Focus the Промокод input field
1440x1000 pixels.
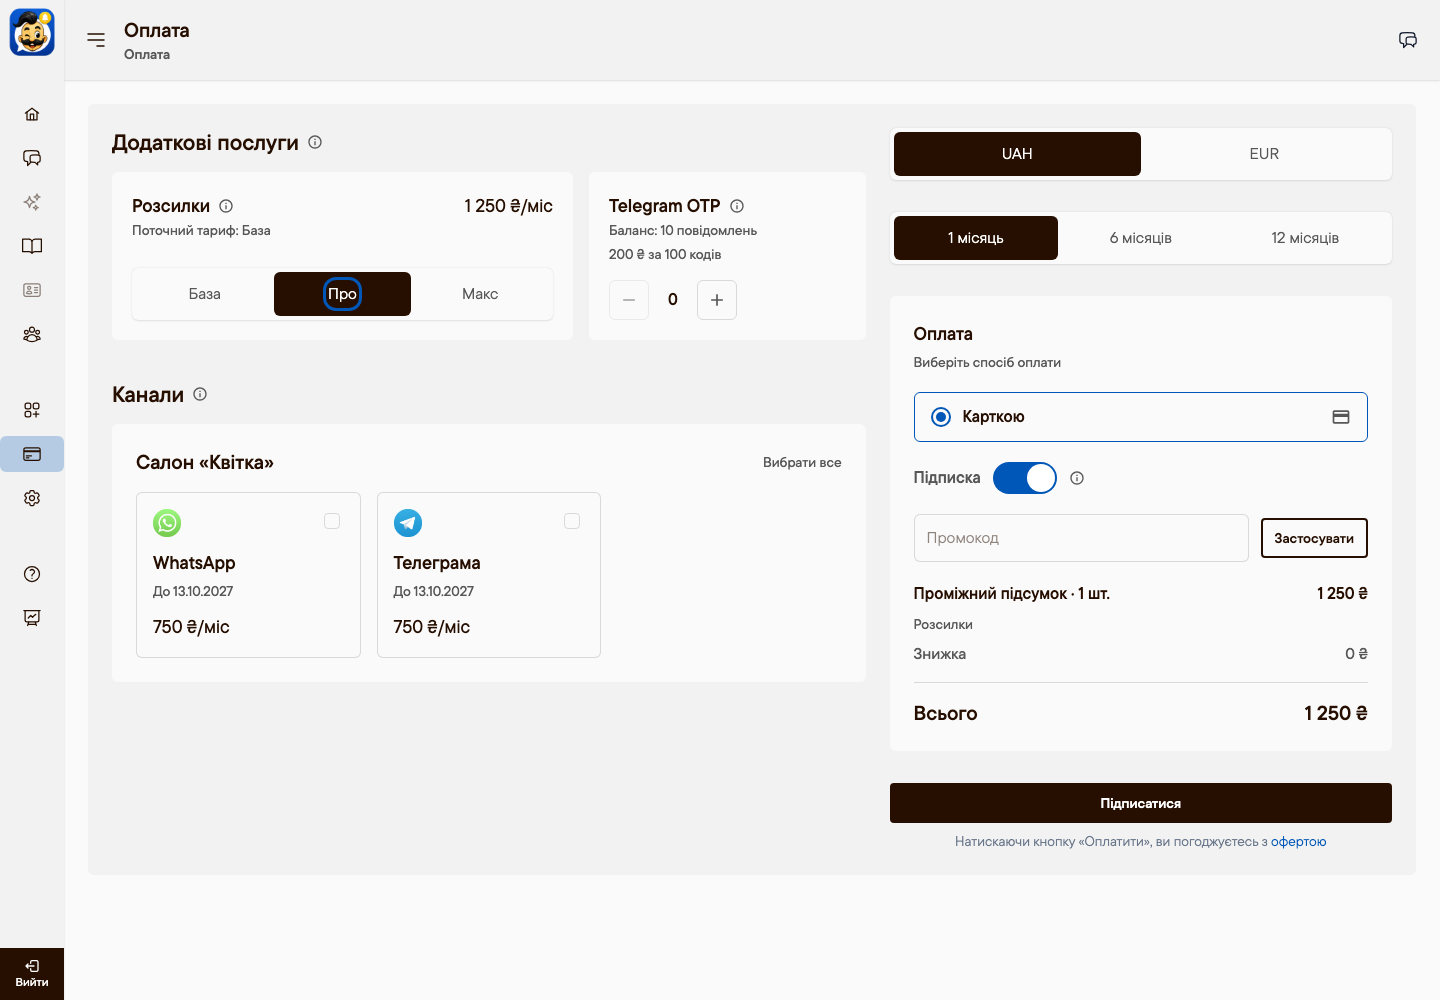[x=1081, y=538]
